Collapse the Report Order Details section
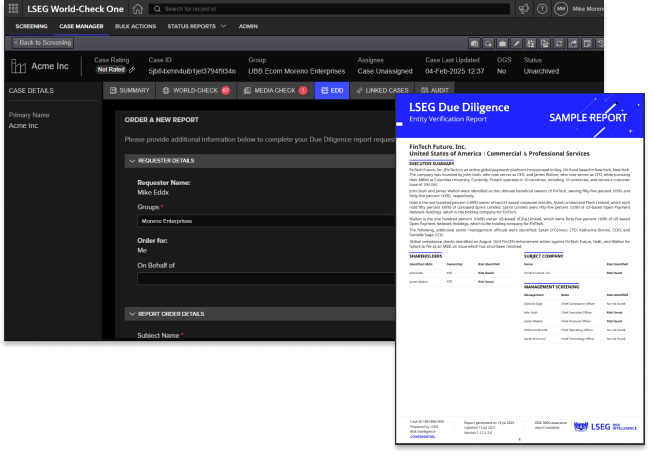Screen dimensions: 653x459 [133, 314]
